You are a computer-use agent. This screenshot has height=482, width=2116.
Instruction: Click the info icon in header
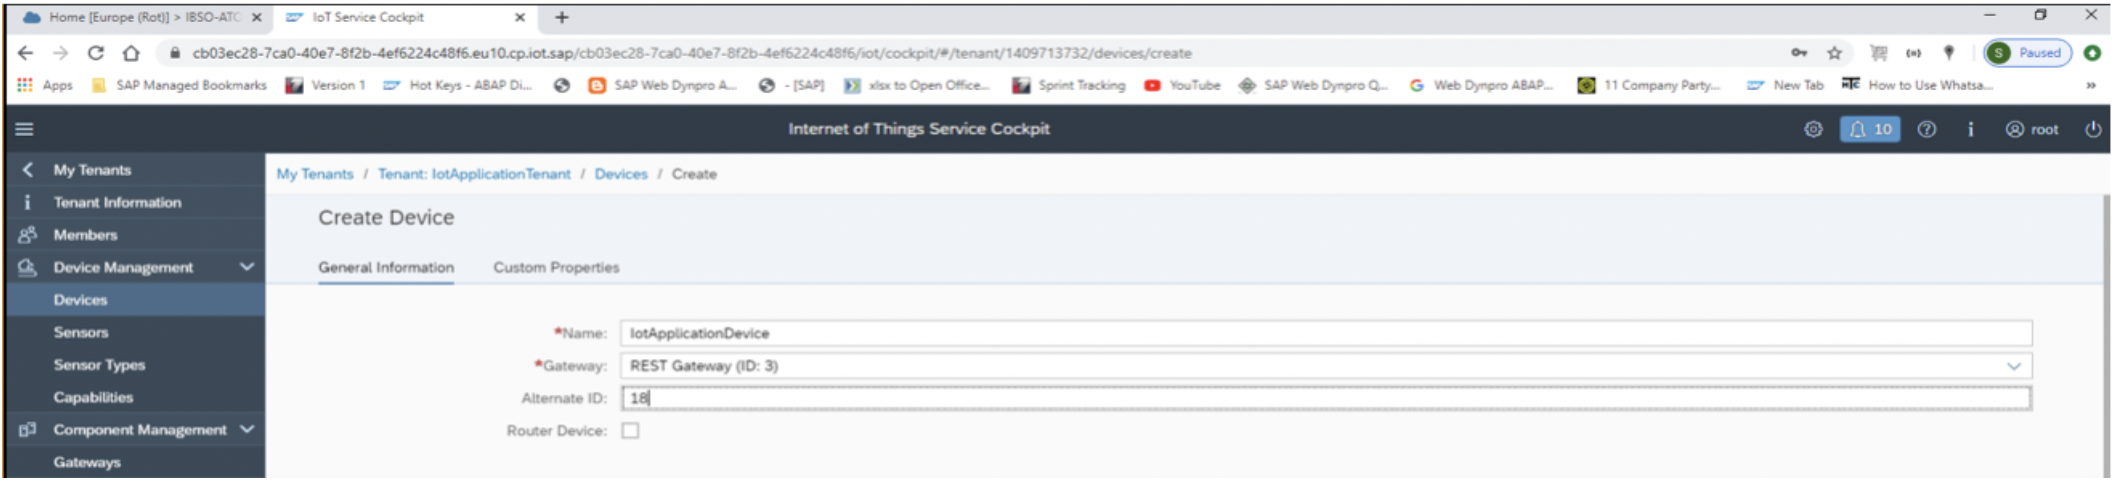[1970, 129]
